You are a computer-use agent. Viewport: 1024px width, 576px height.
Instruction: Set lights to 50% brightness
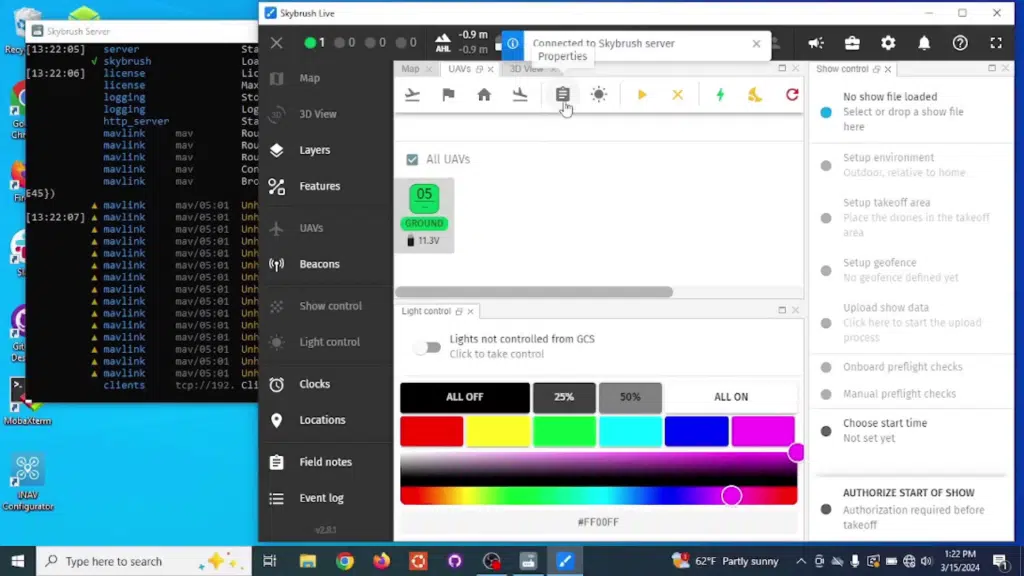click(x=630, y=397)
